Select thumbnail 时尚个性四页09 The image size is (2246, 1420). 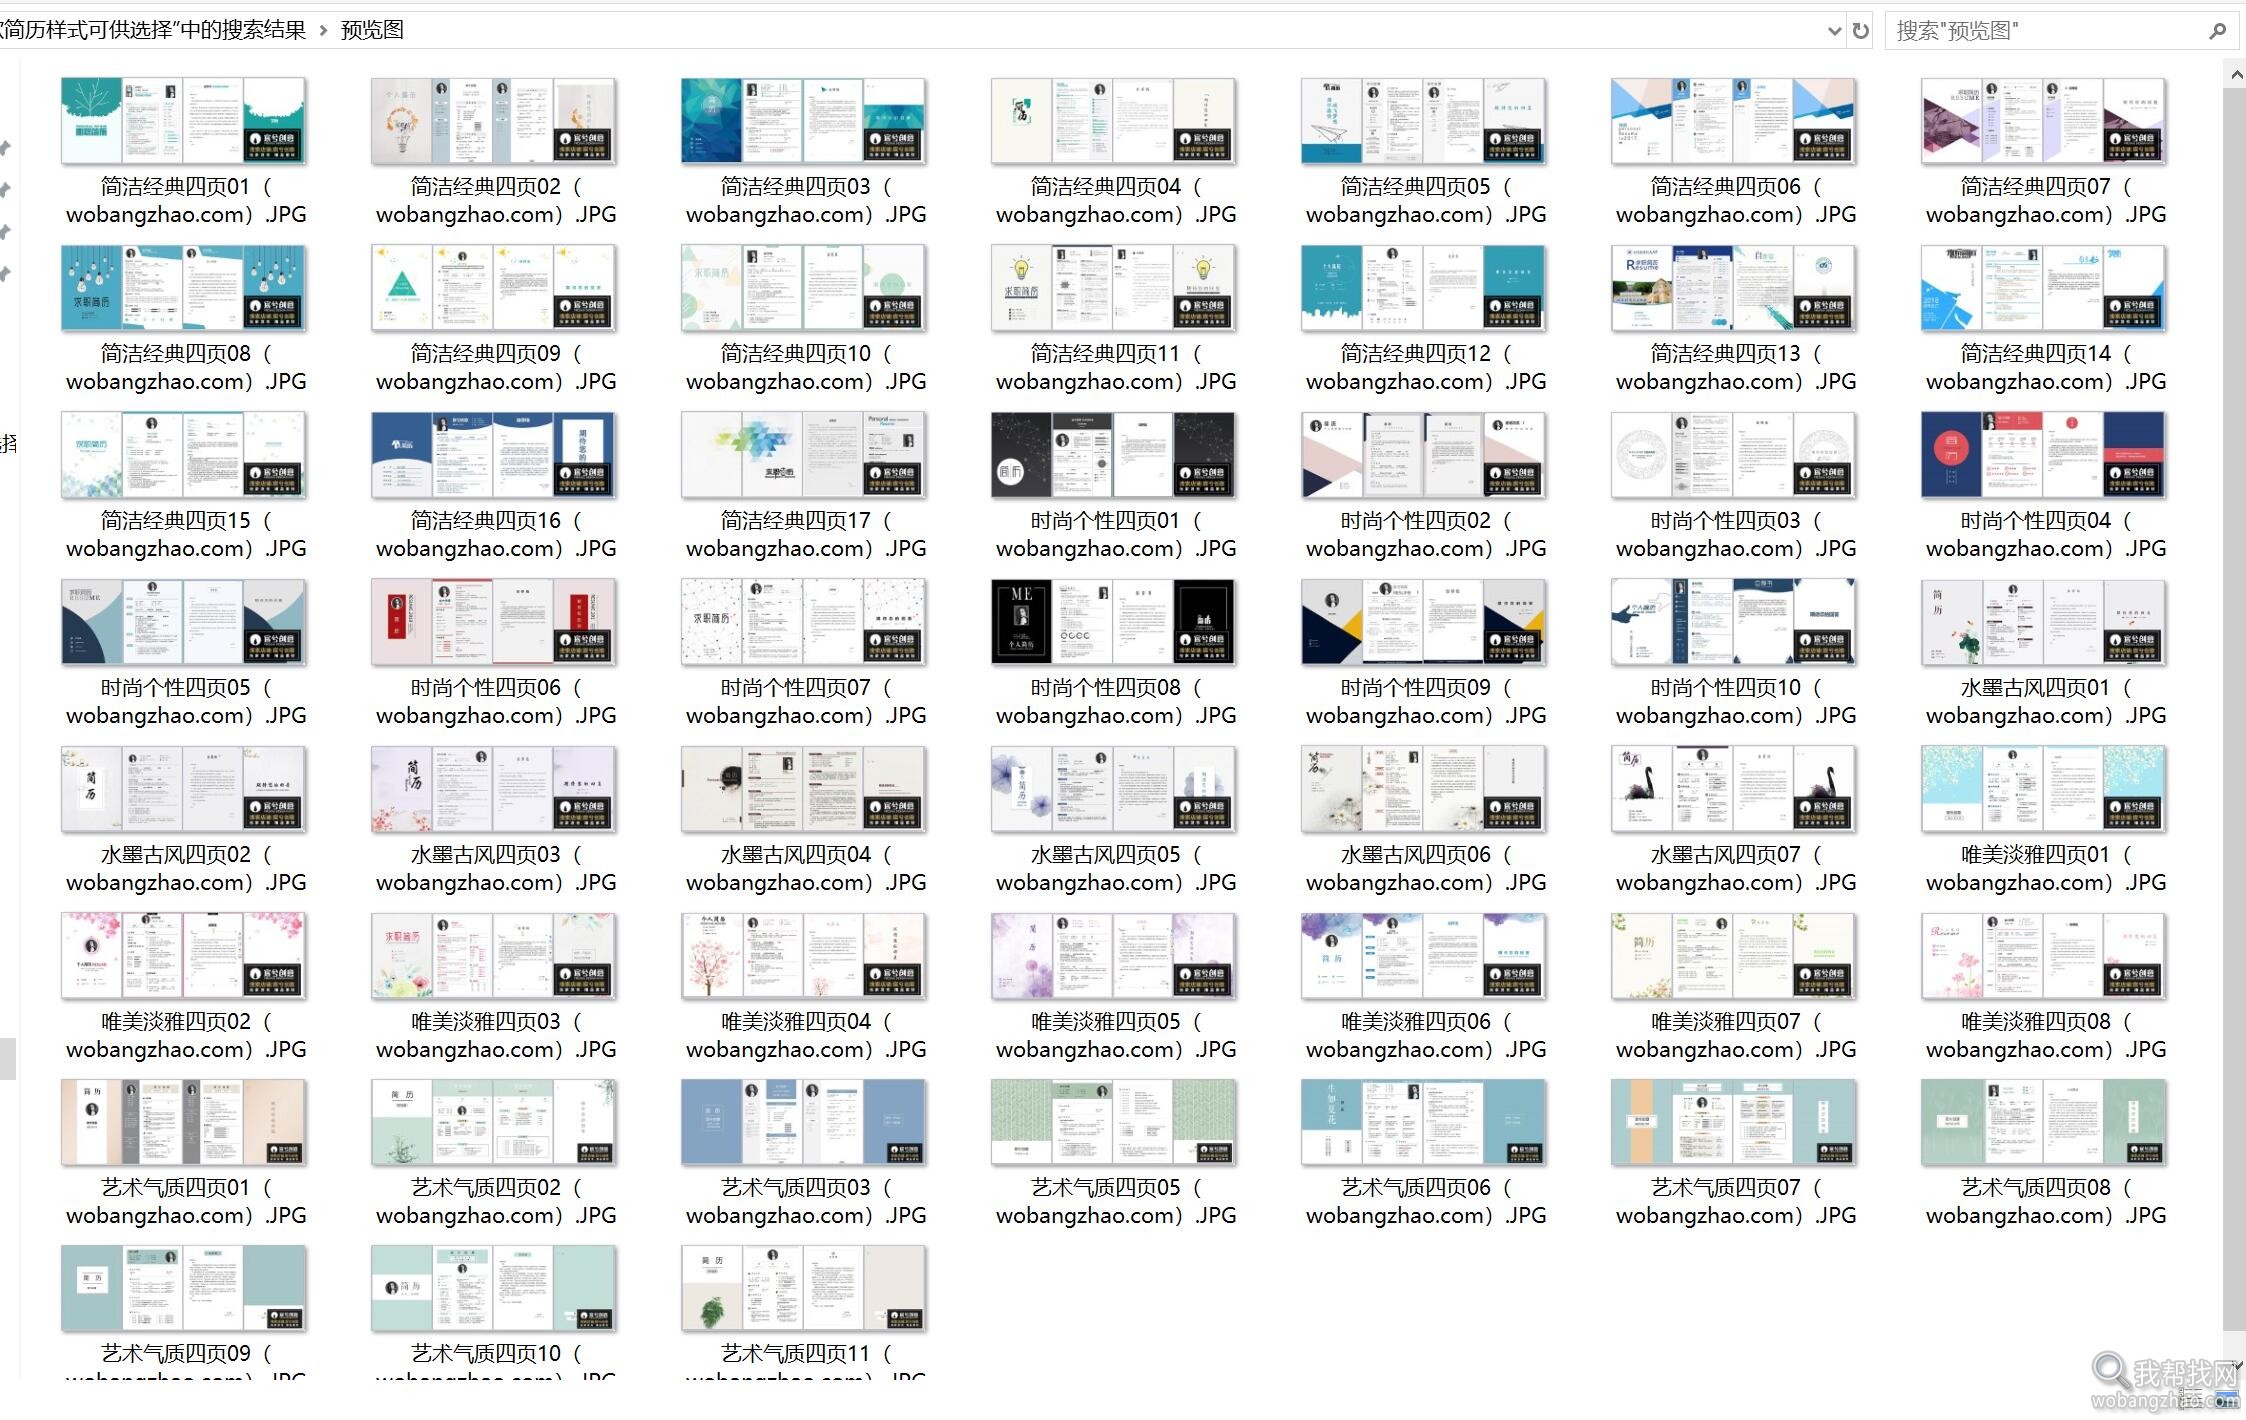1424,622
